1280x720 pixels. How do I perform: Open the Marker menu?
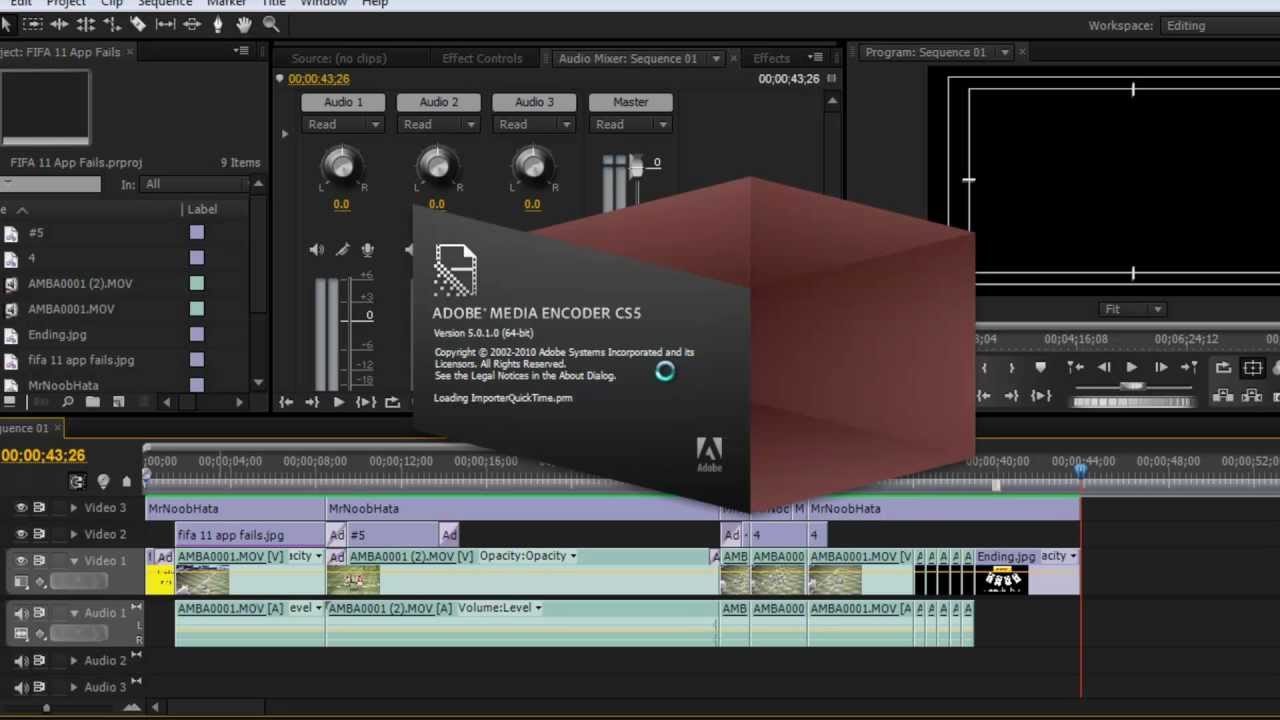(227, 3)
